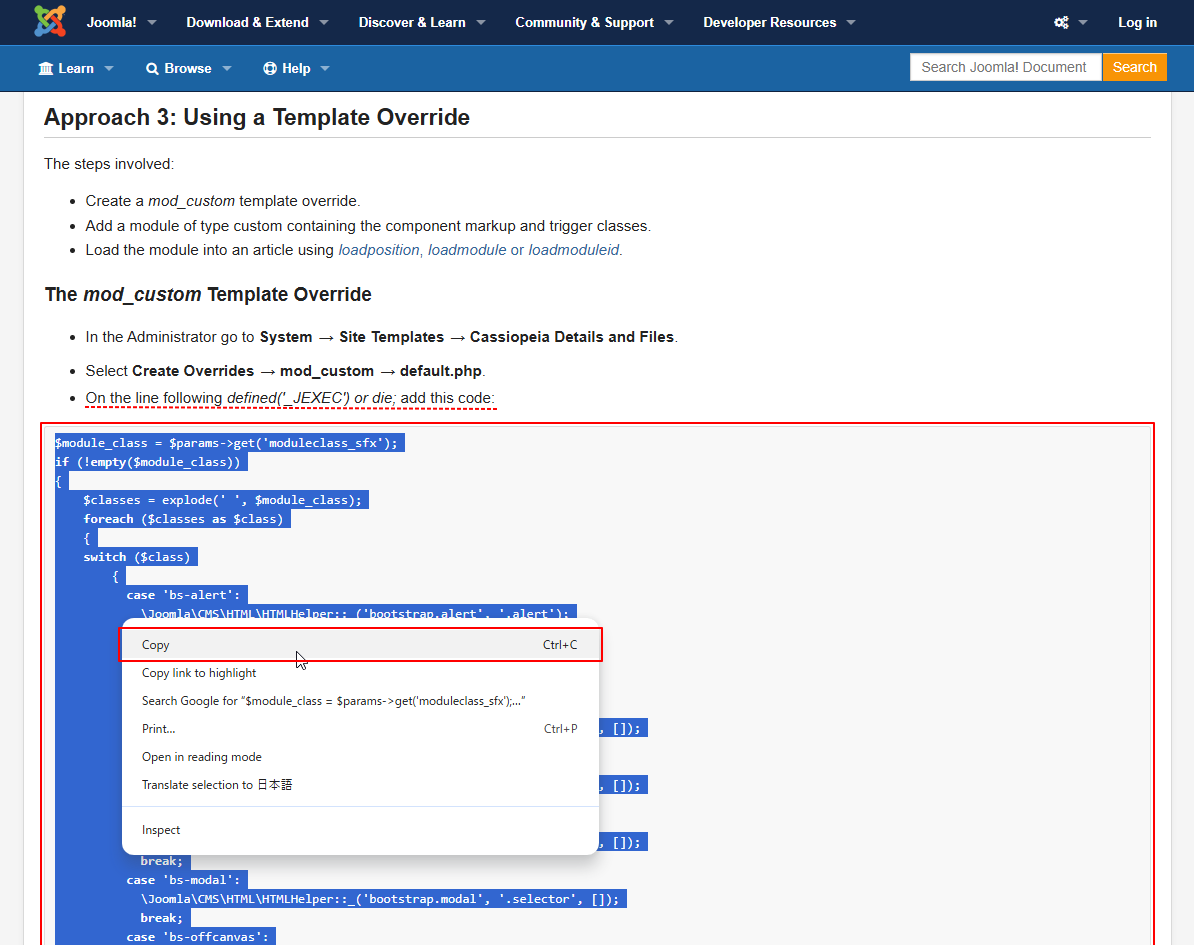The height and width of the screenshot is (945, 1194).
Task: Click Inspect in the context menu
Action: pyautogui.click(x=161, y=830)
